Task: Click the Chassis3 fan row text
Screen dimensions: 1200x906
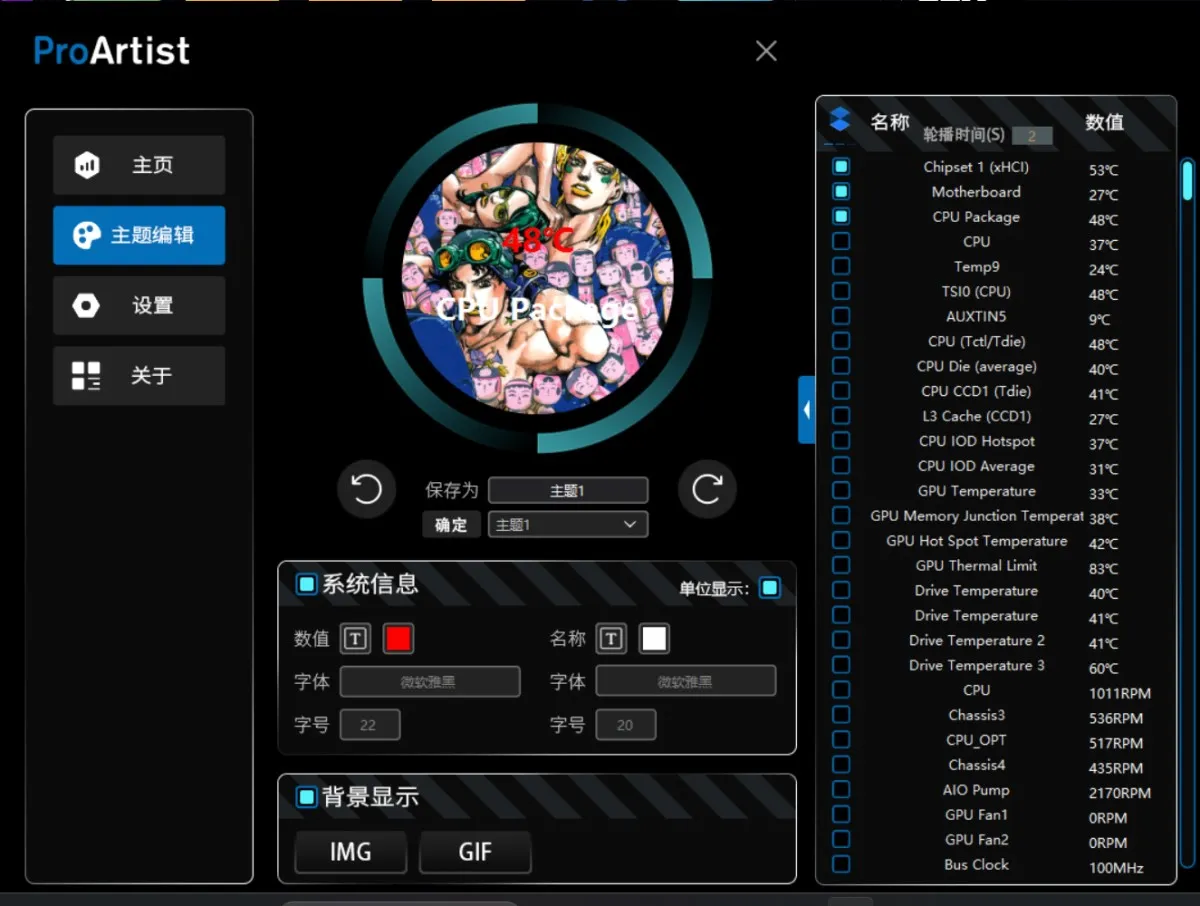Action: coord(977,715)
